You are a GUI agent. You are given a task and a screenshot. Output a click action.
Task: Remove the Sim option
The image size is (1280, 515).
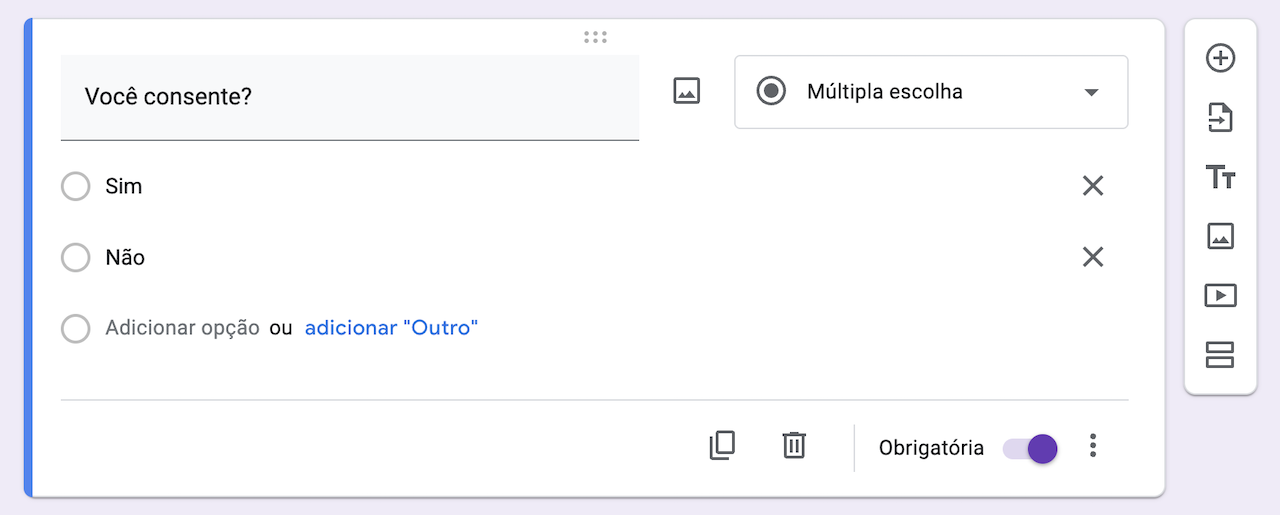coord(1093,186)
